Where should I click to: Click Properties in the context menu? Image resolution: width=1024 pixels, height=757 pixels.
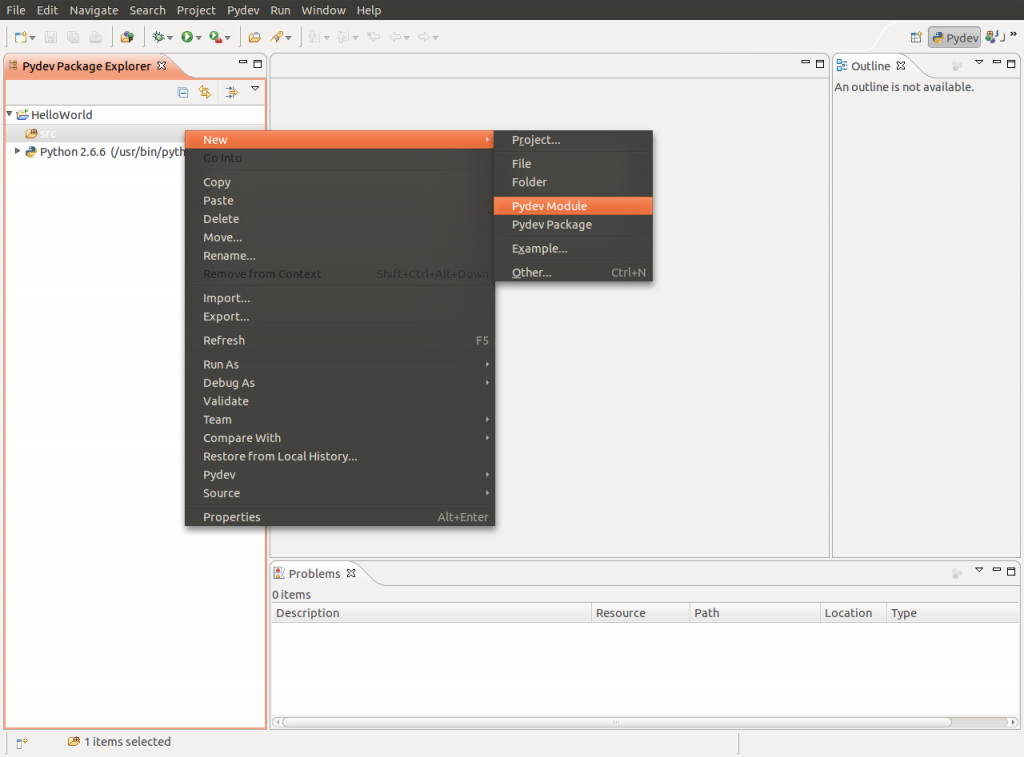[340, 517]
